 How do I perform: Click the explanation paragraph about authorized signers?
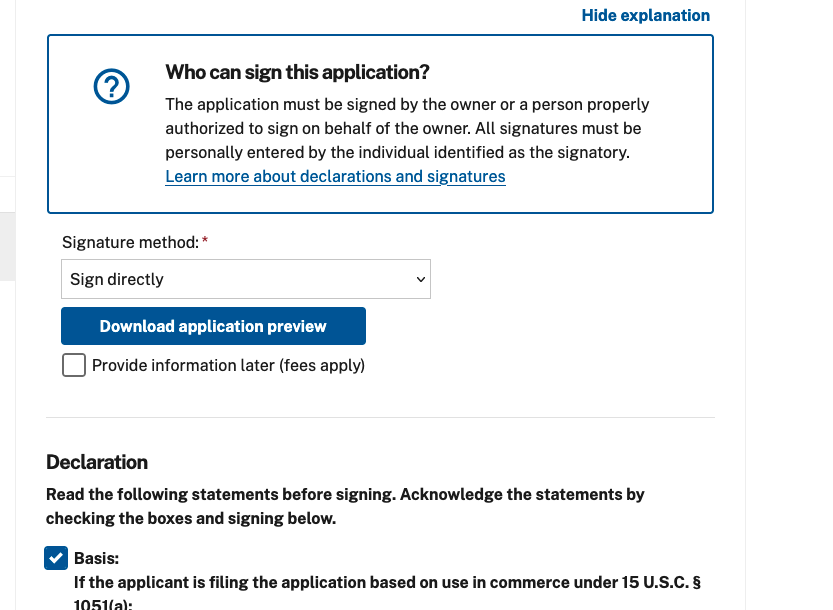pyautogui.click(x=406, y=128)
